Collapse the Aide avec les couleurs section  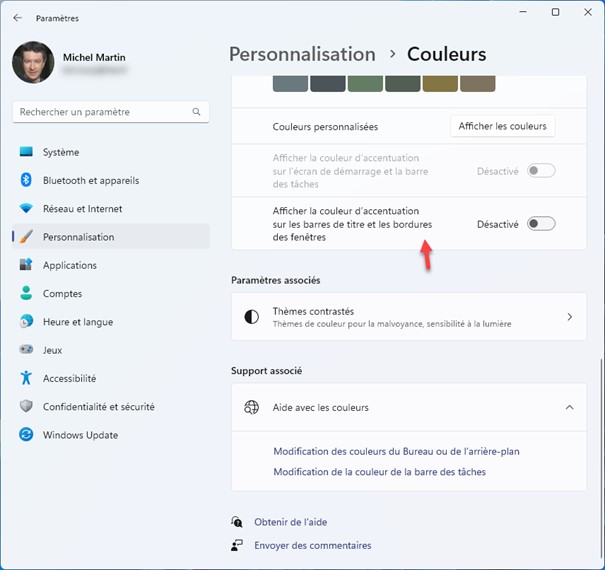pyautogui.click(x=569, y=408)
